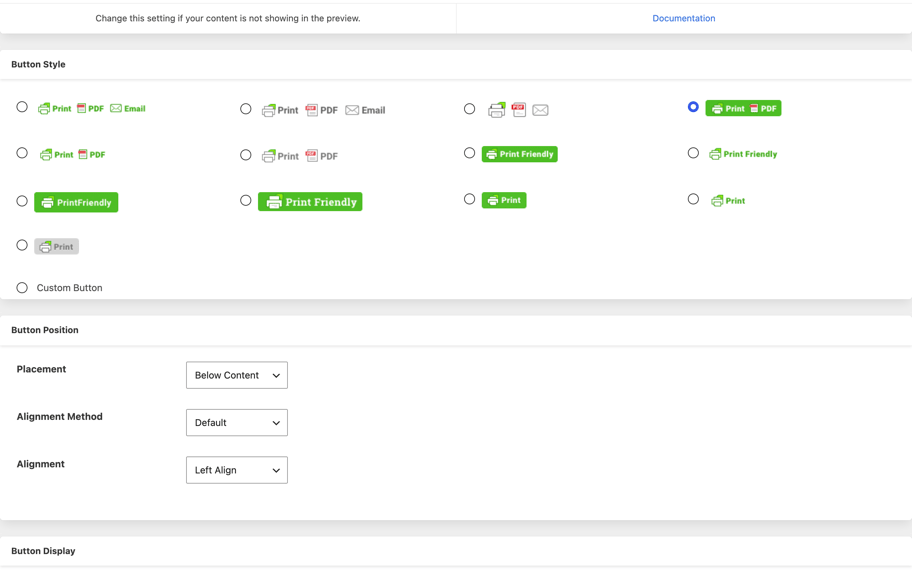Select the solid green Print button radio
The image size is (912, 570).
pyautogui.click(x=469, y=199)
